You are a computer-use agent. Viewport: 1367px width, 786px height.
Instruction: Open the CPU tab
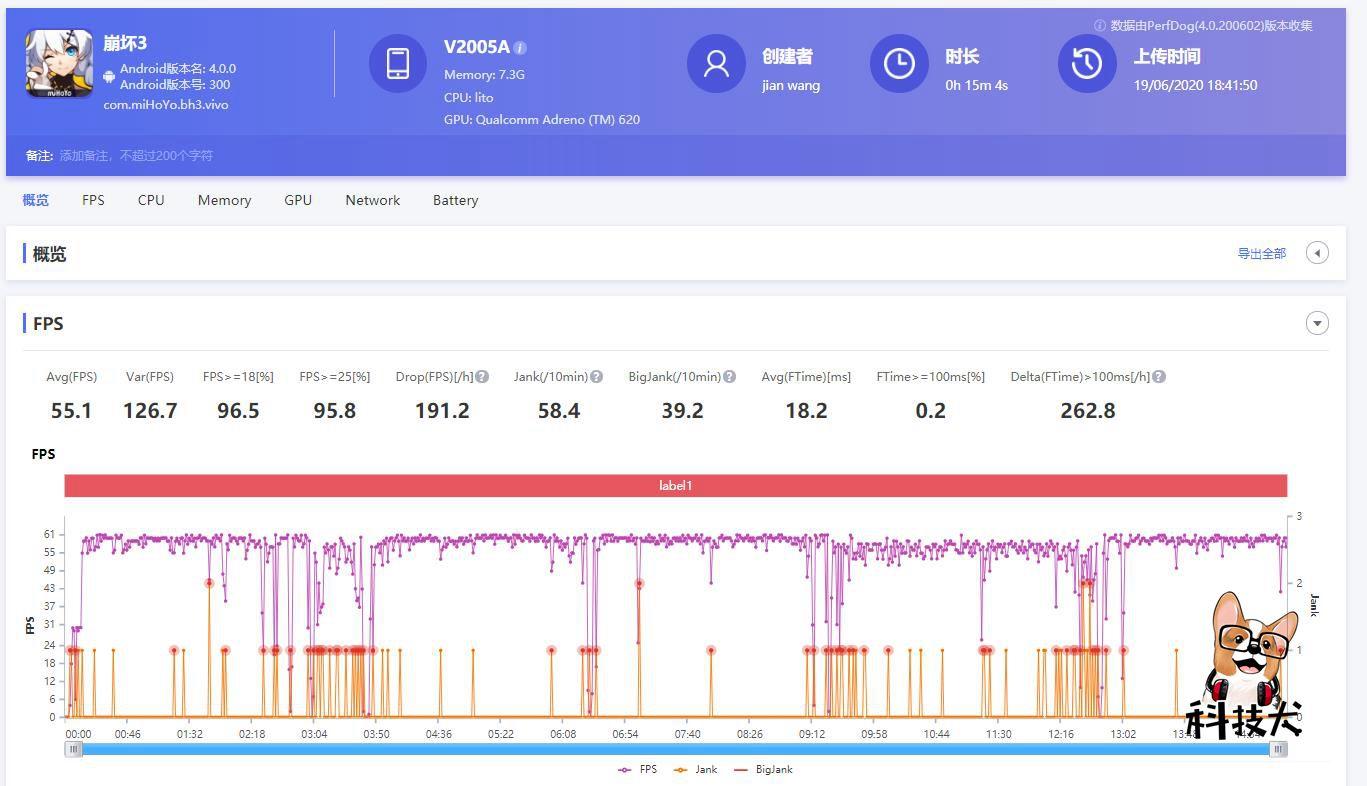click(151, 200)
